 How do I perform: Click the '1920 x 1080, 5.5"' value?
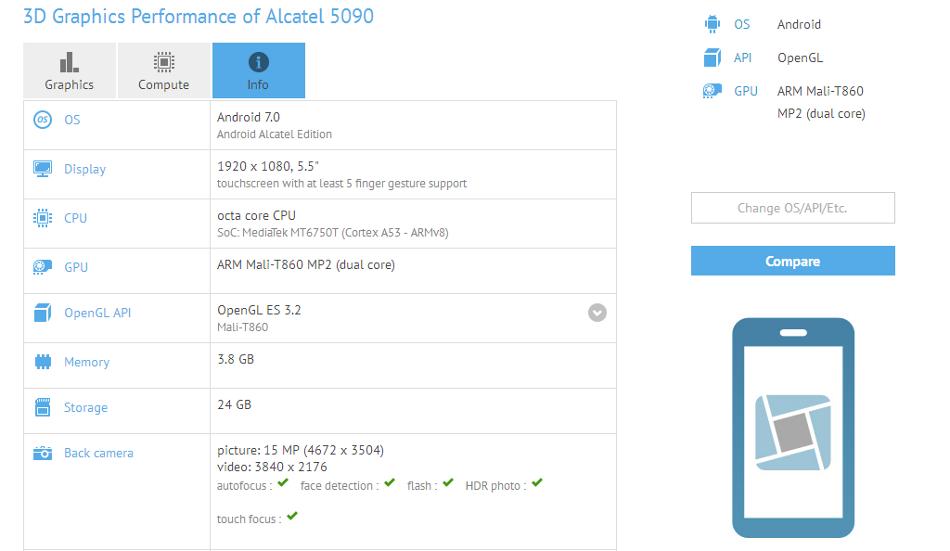click(268, 166)
